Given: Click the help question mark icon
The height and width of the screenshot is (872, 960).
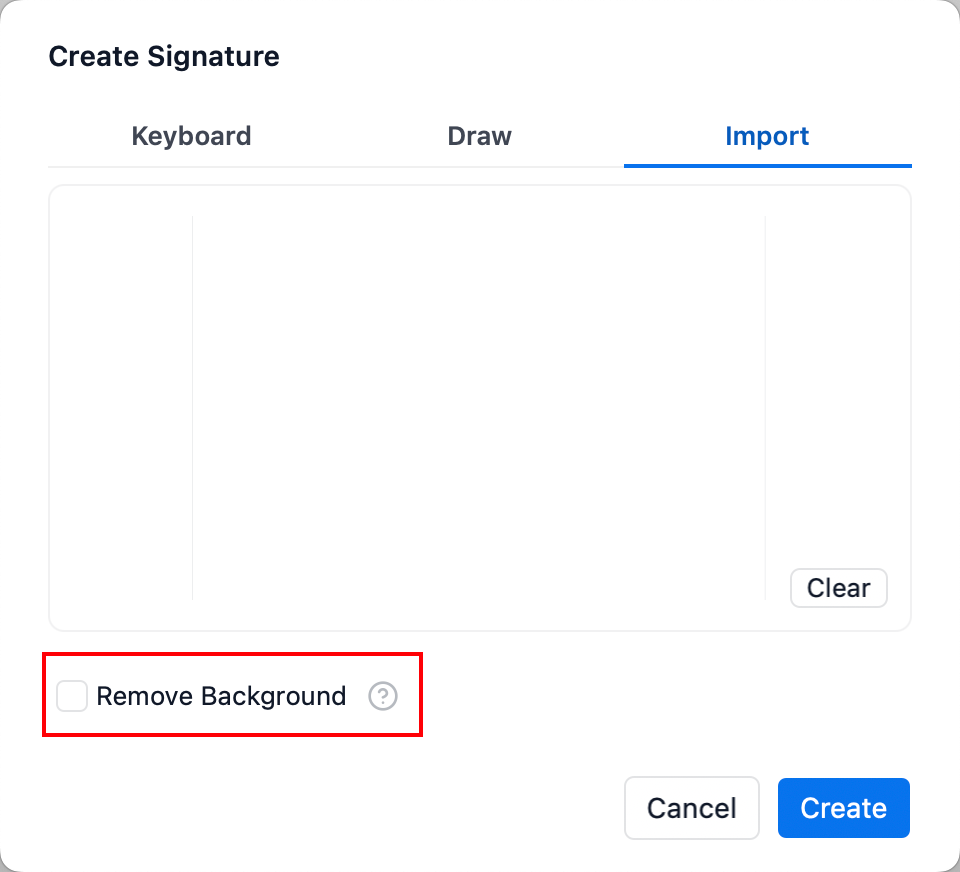Looking at the screenshot, I should [382, 696].
